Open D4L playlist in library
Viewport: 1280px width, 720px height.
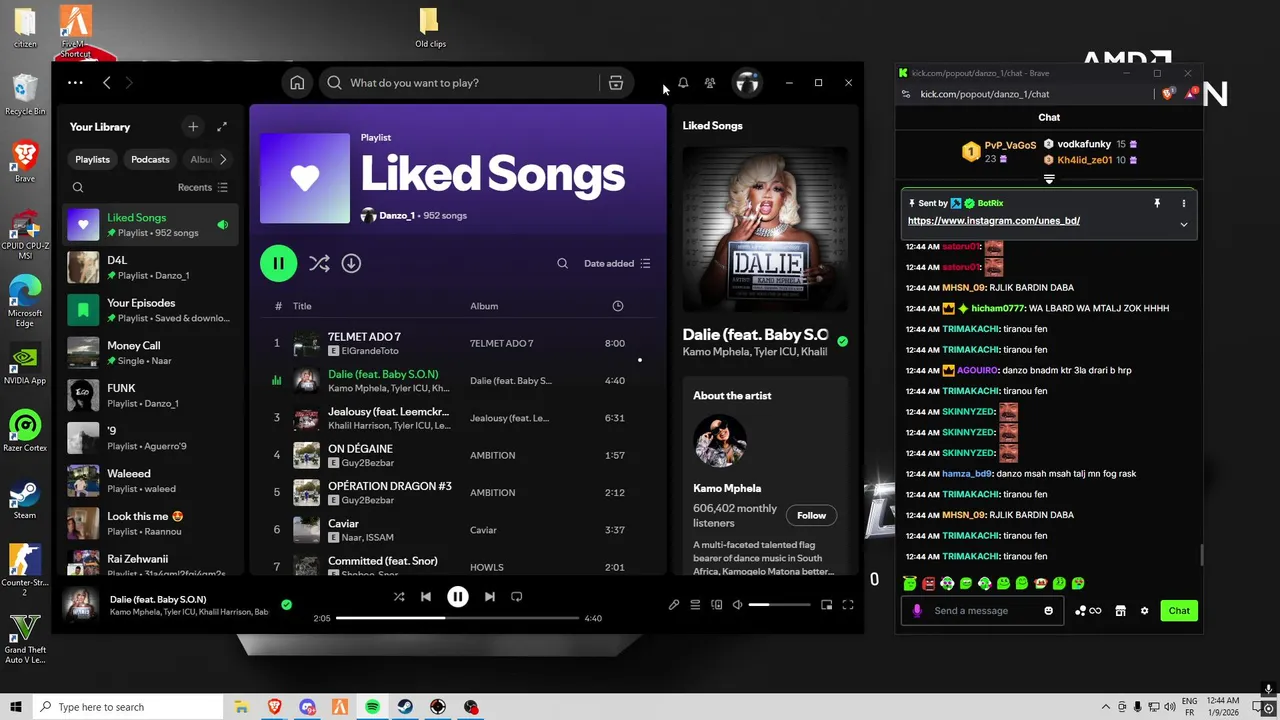pos(149,267)
